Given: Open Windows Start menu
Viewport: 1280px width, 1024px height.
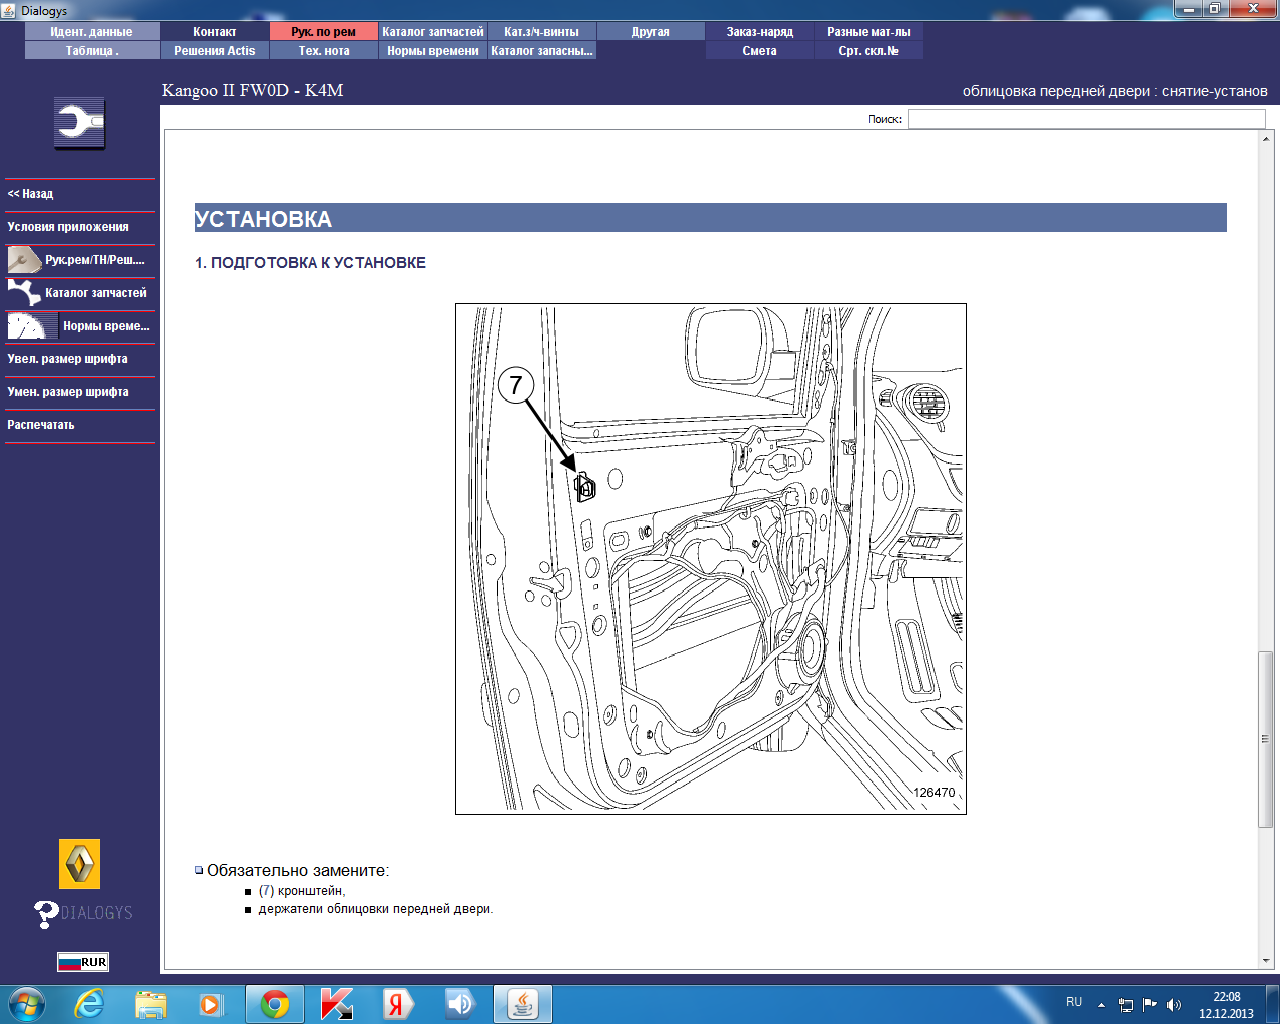Looking at the screenshot, I should coord(27,1004).
